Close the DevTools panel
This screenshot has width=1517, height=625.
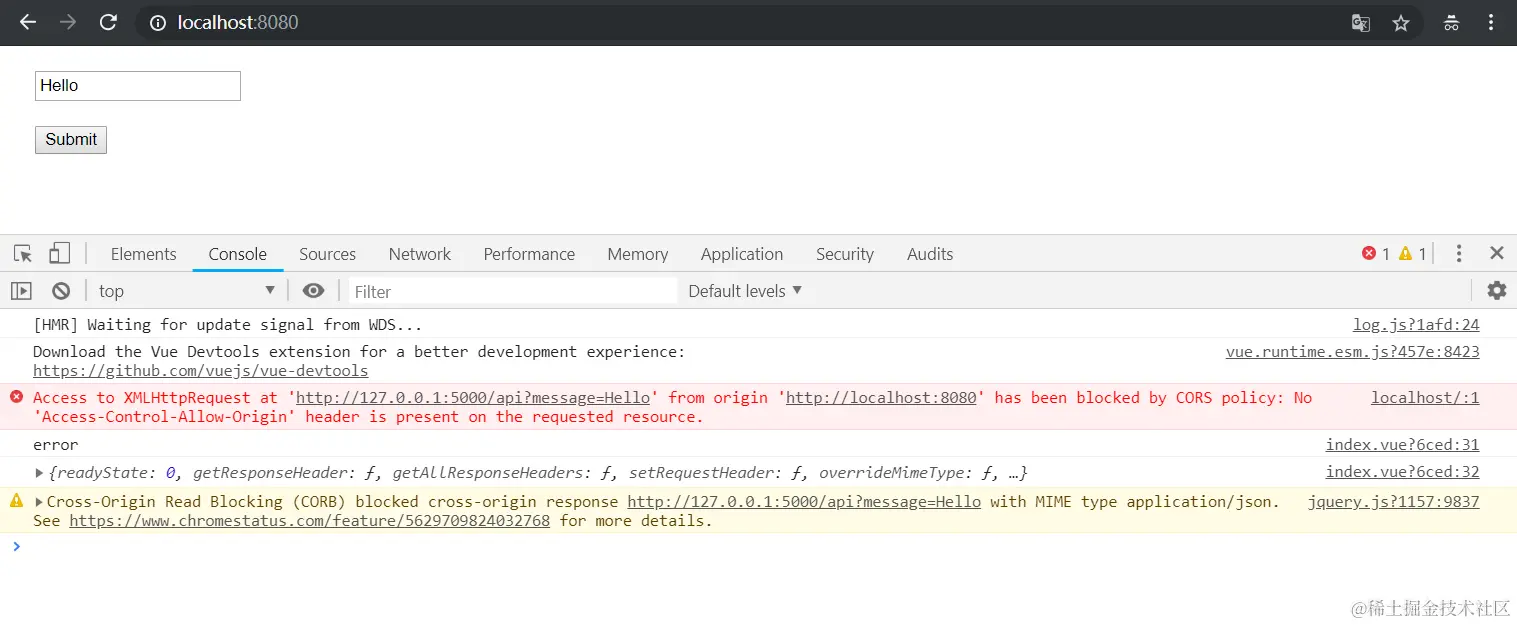coord(1497,253)
